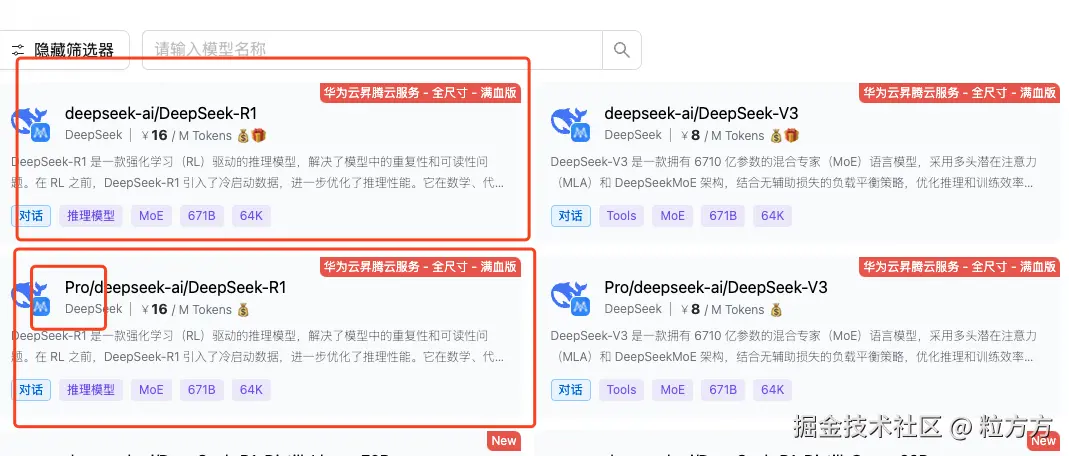Open the deepseek-ai/DeepSeek-R1 model title

[161, 113]
